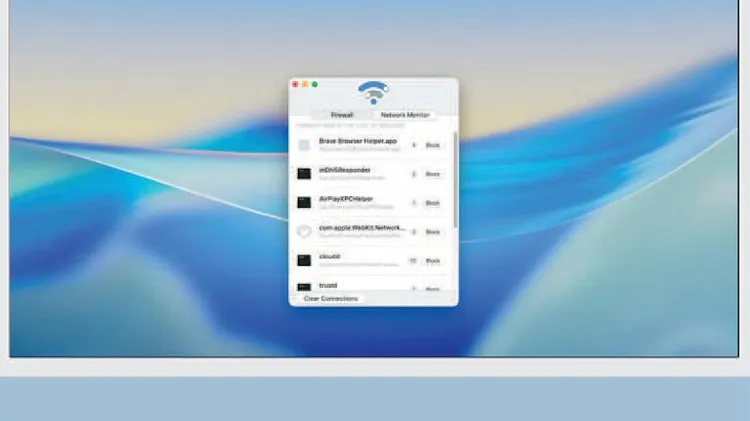750x421 pixels.
Task: Block the mDNSResponder process
Action: [x=432, y=174]
